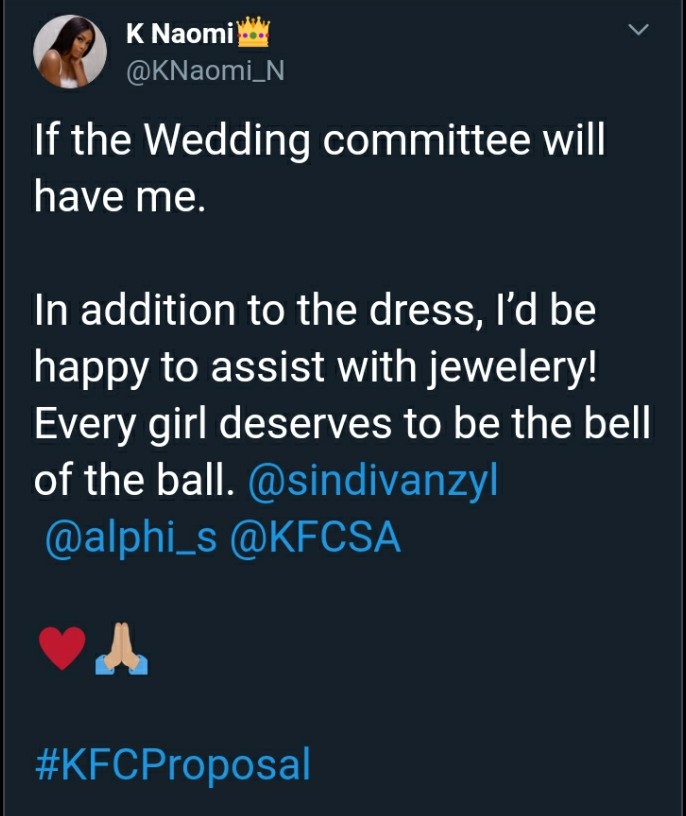Click the "of the ball." text
The width and height of the screenshot is (686, 816).
[134, 480]
